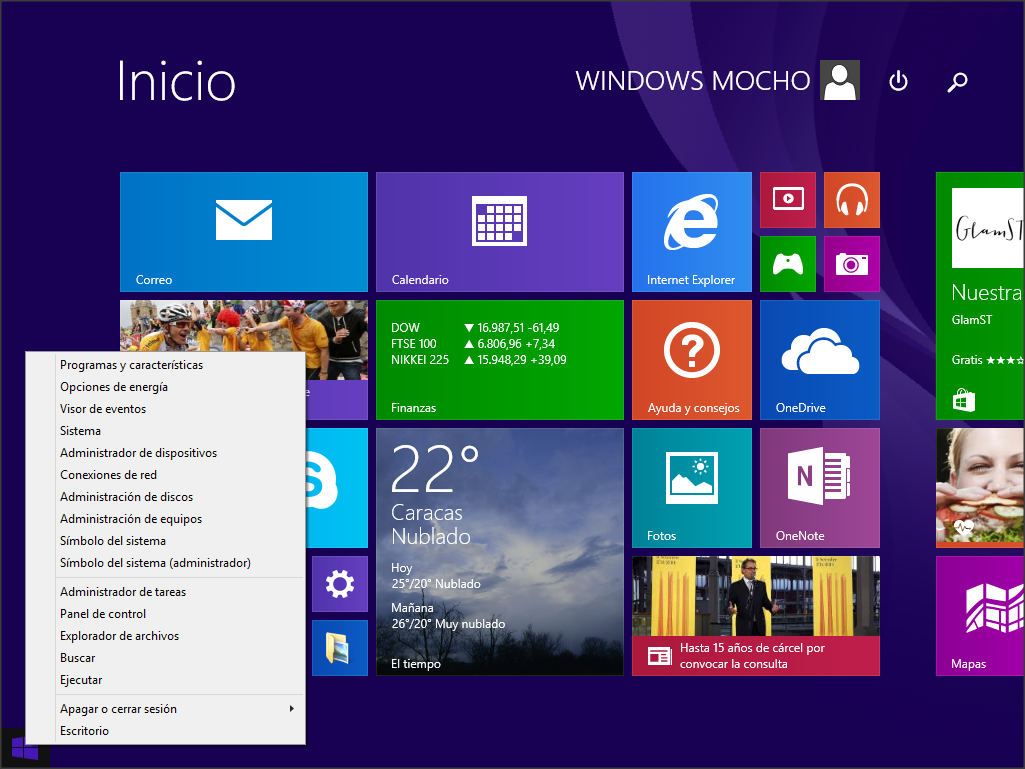Open the file explorer folder tile
The image size is (1025, 769).
[x=340, y=648]
